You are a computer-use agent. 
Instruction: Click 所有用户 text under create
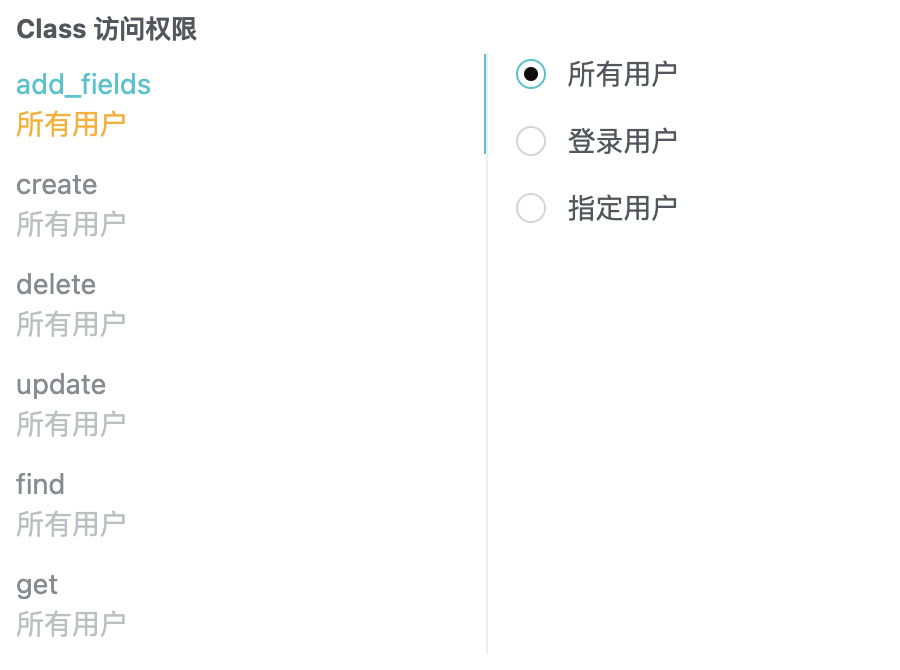(71, 224)
